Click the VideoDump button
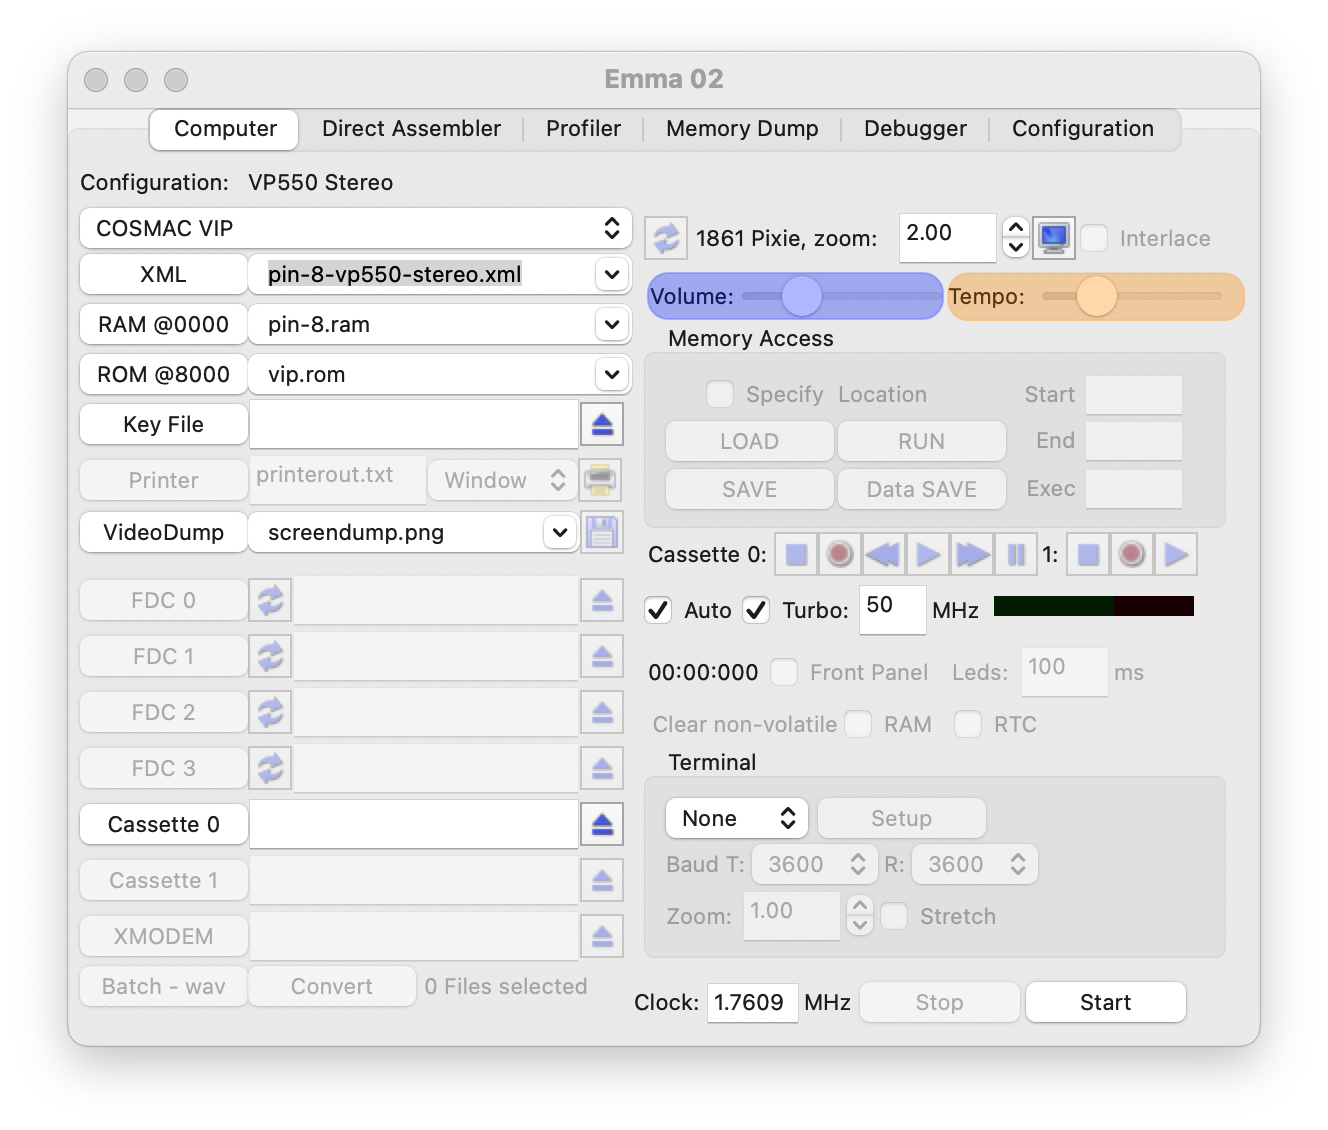 coord(164,532)
